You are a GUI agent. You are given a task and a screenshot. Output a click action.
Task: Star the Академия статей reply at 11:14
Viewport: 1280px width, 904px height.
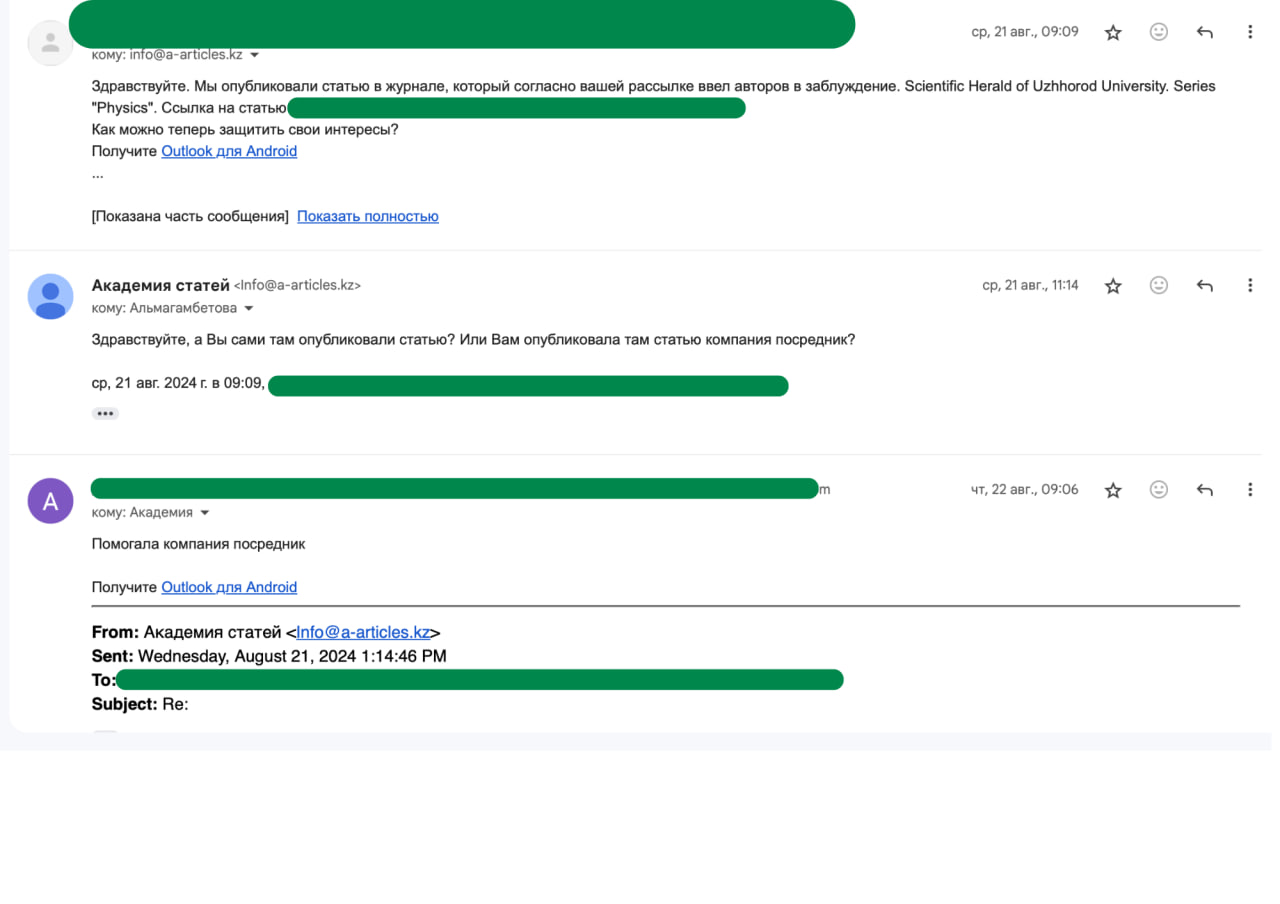pyautogui.click(x=1113, y=286)
